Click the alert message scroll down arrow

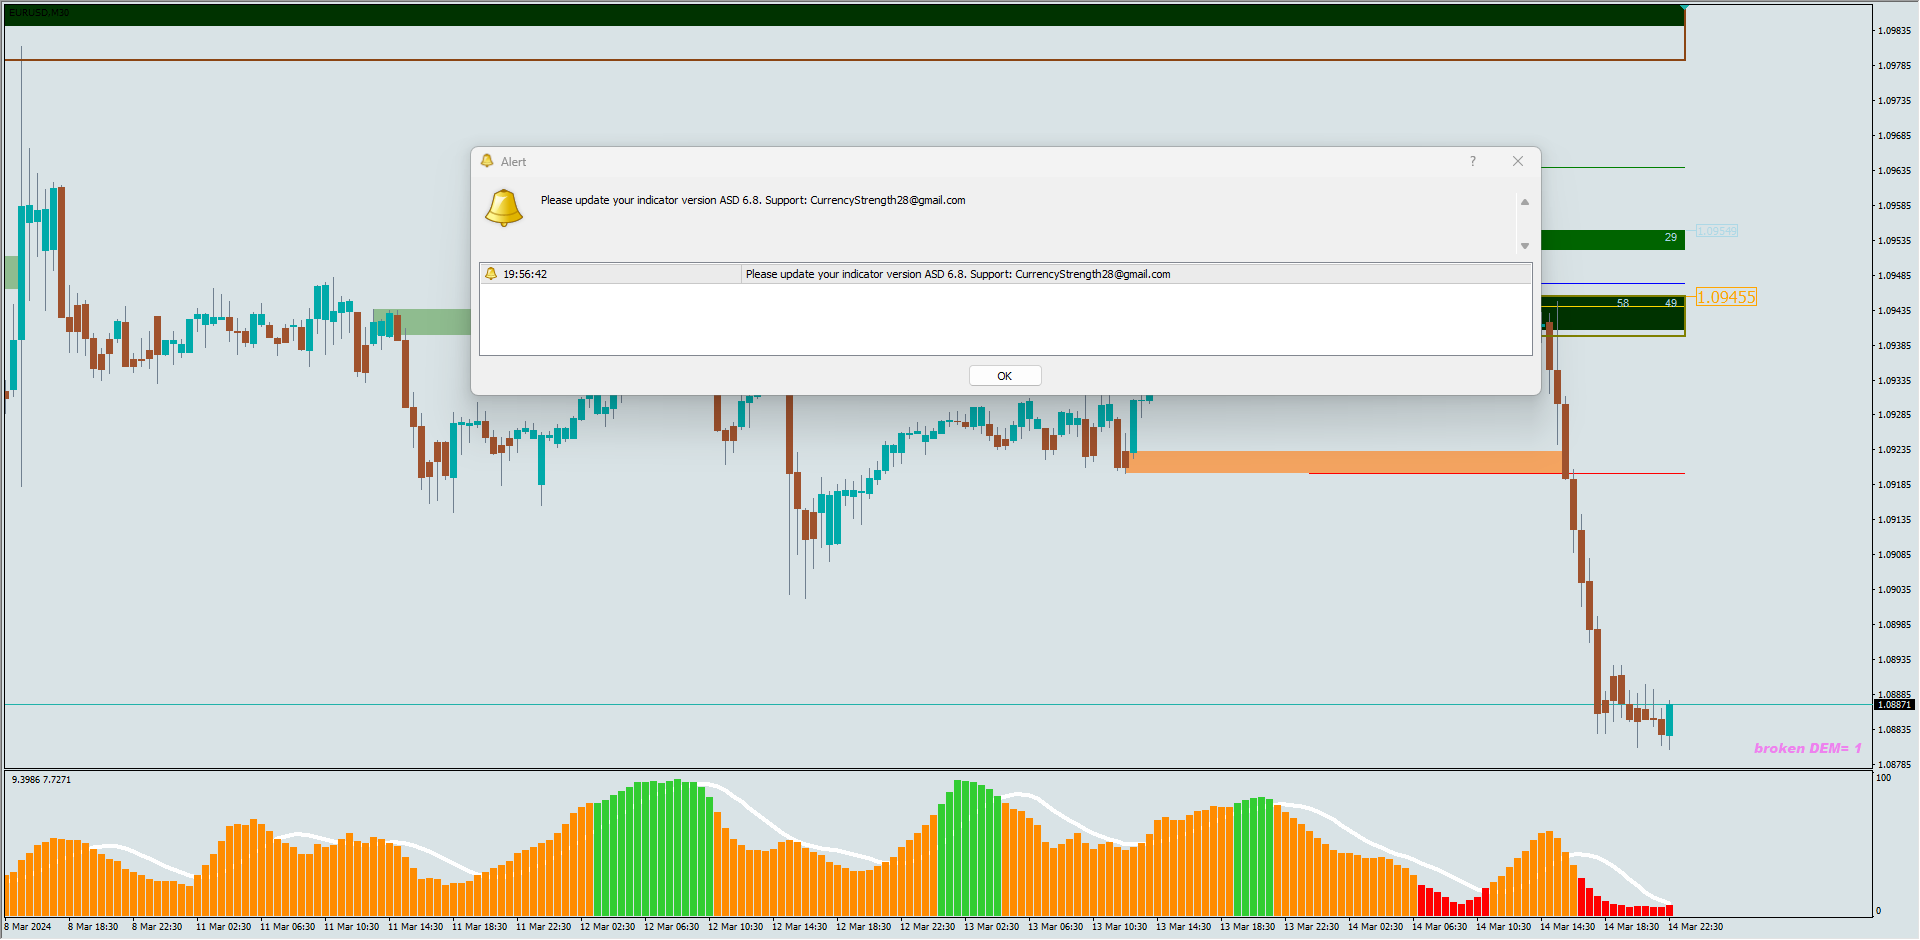point(1525,246)
